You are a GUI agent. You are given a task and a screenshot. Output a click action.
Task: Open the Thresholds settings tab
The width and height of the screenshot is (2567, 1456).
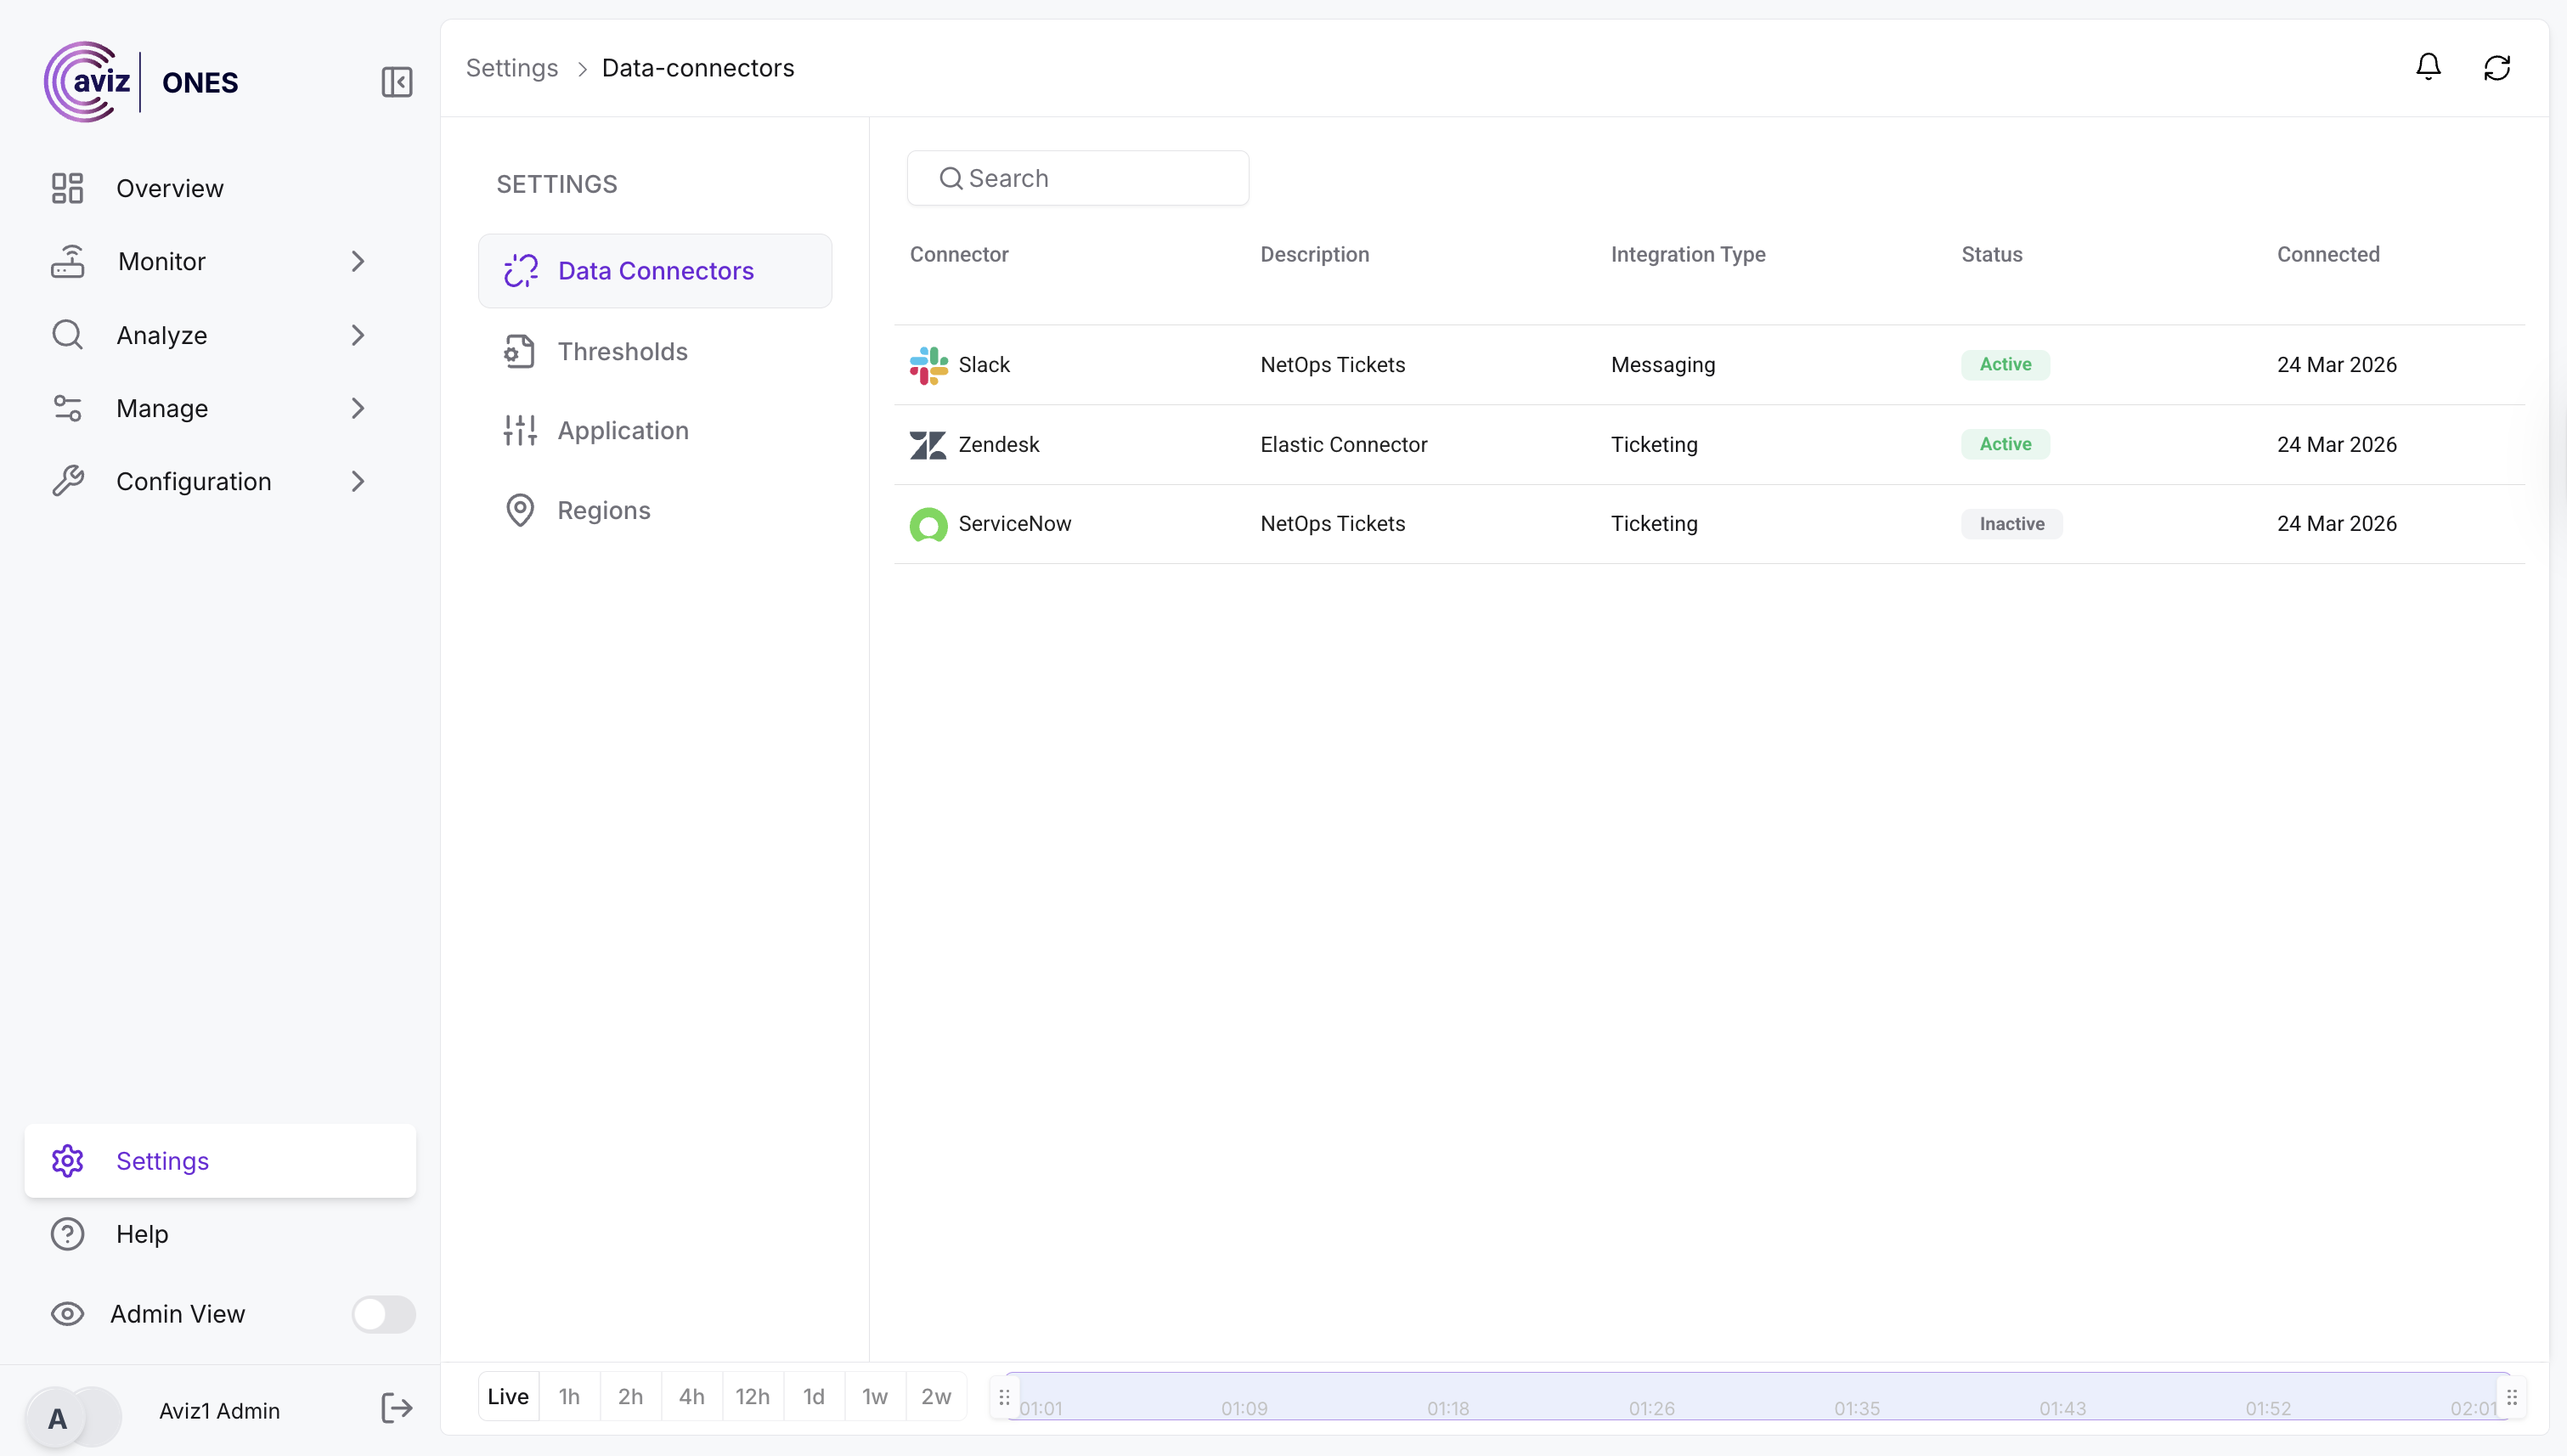click(622, 351)
